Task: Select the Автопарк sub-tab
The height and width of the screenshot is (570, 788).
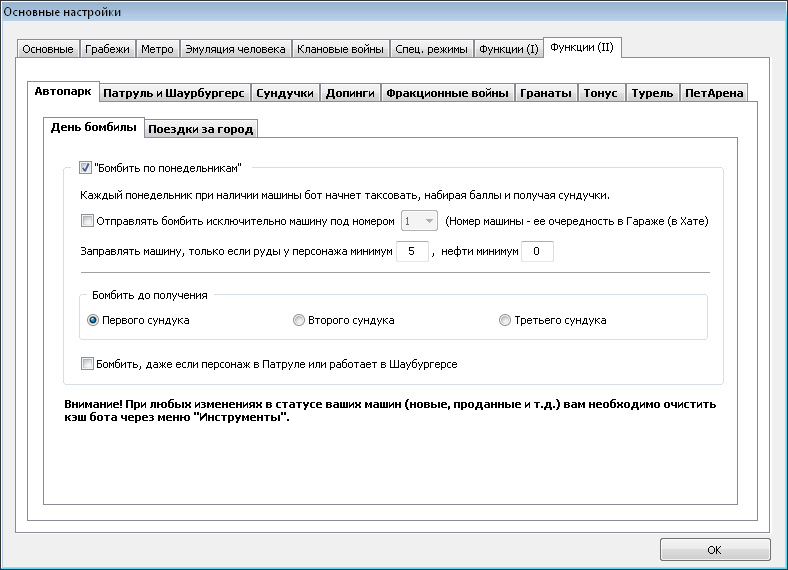Action: pos(63,91)
